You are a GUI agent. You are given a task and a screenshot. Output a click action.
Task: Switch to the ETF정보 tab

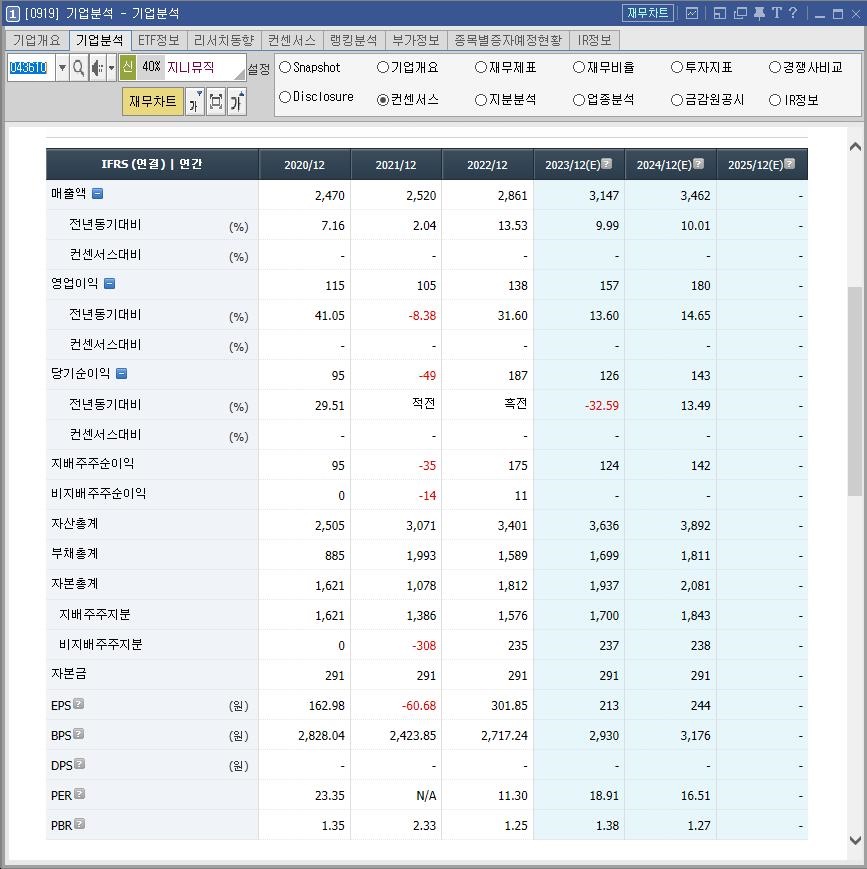tap(159, 40)
